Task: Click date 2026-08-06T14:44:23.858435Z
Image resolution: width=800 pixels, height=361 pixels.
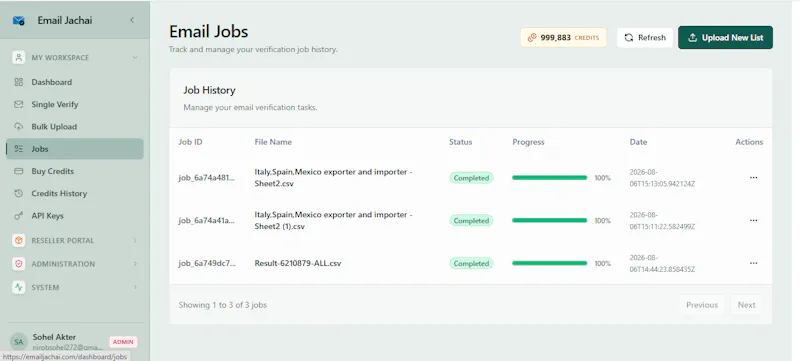Action: [x=662, y=263]
